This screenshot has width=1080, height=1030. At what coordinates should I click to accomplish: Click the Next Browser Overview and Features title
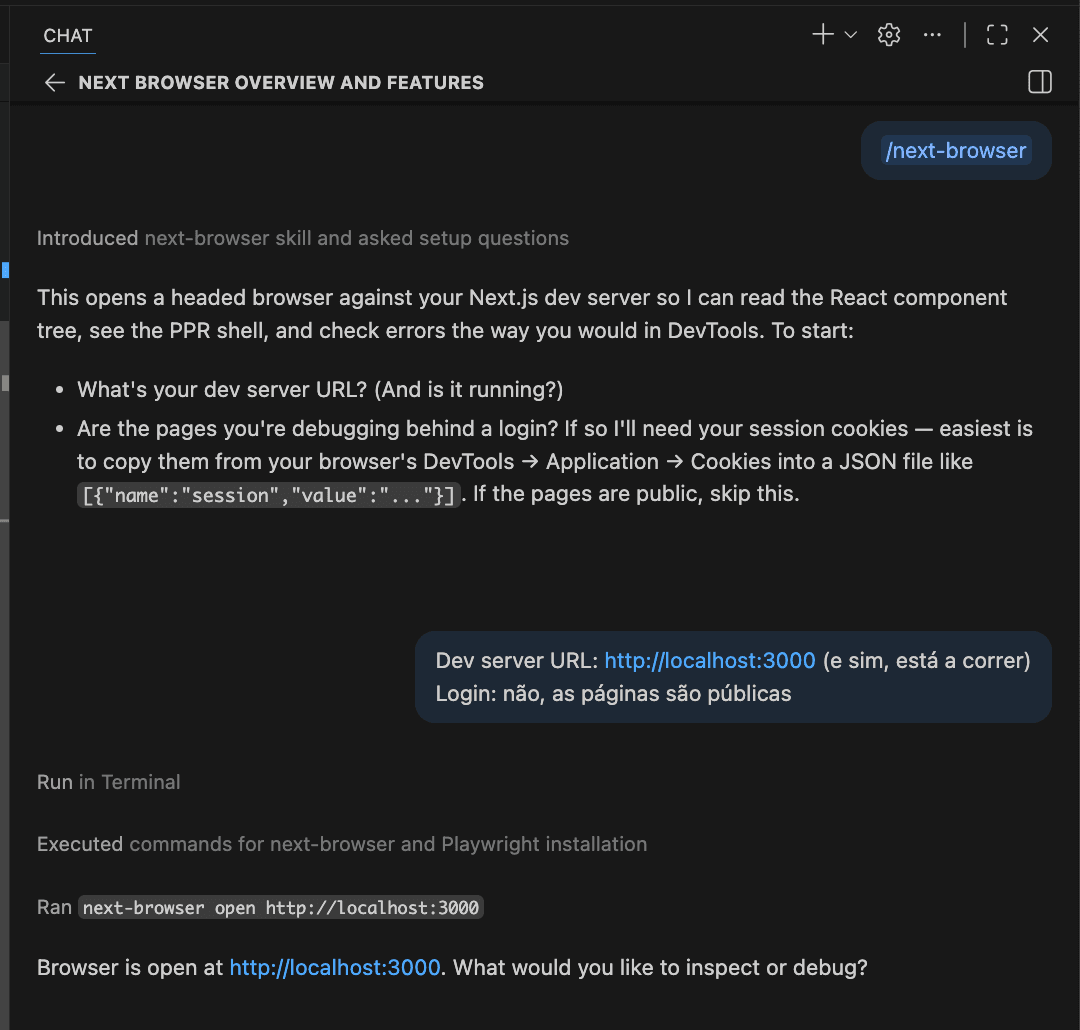tap(281, 83)
